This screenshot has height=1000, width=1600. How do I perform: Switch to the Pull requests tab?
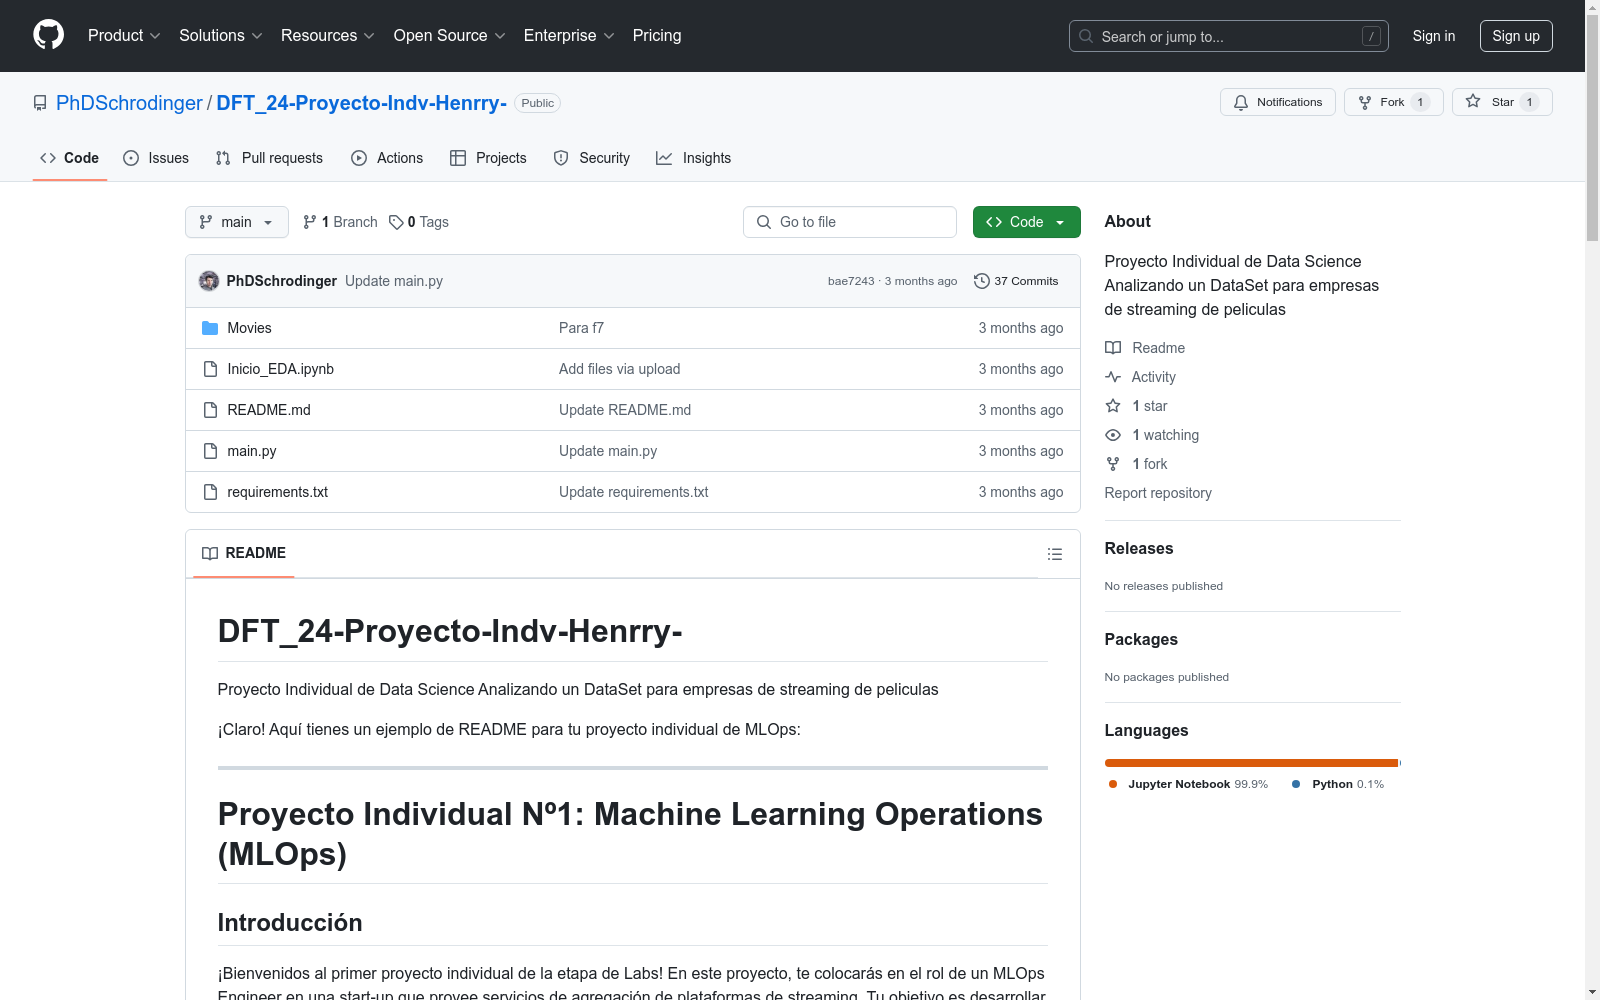[269, 158]
